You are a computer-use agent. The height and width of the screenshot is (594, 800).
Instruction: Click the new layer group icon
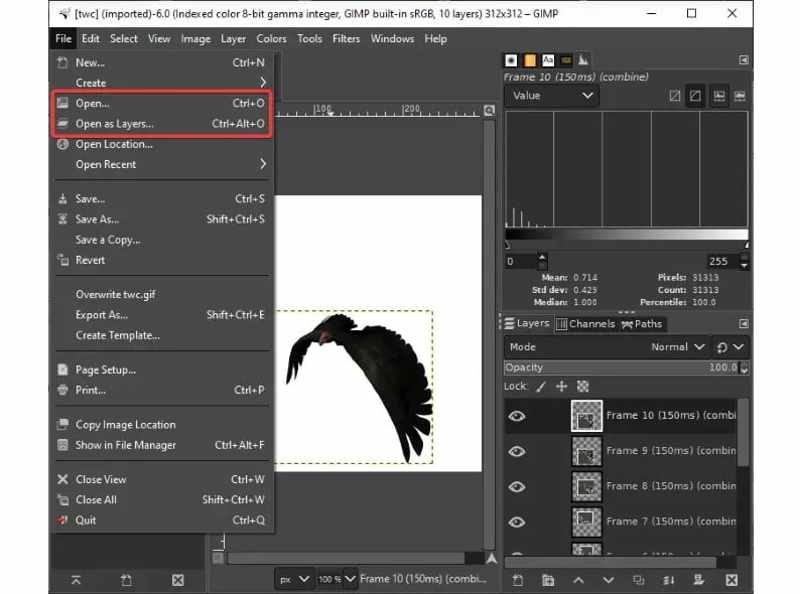[548, 580]
